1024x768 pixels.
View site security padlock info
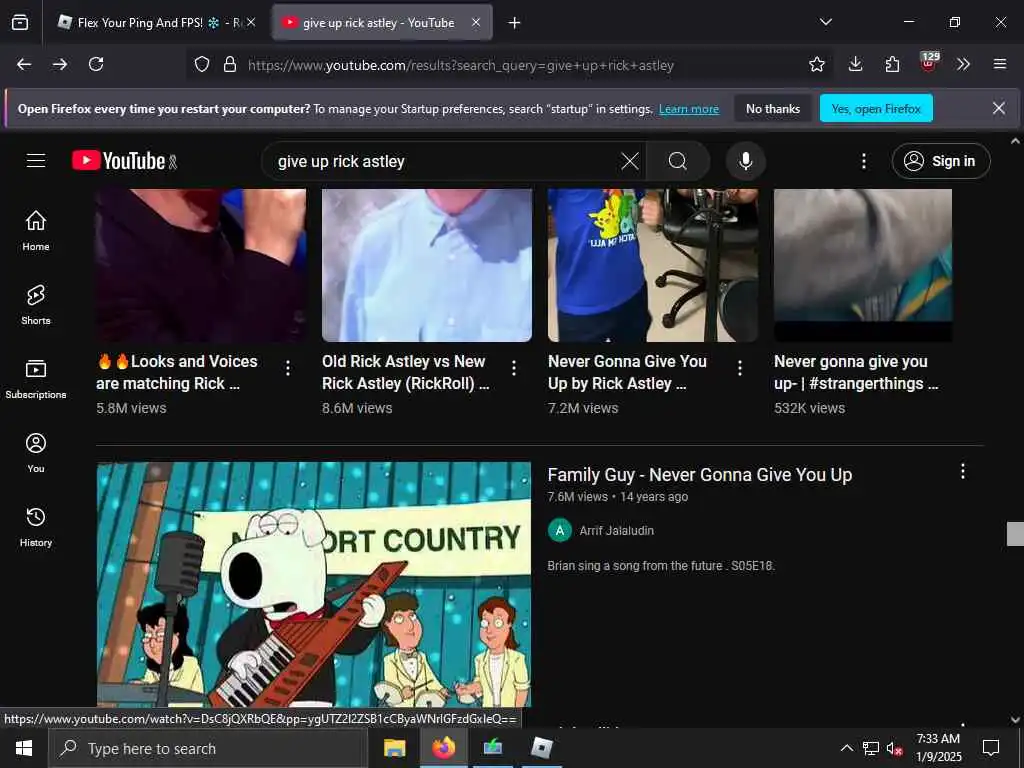pos(230,64)
